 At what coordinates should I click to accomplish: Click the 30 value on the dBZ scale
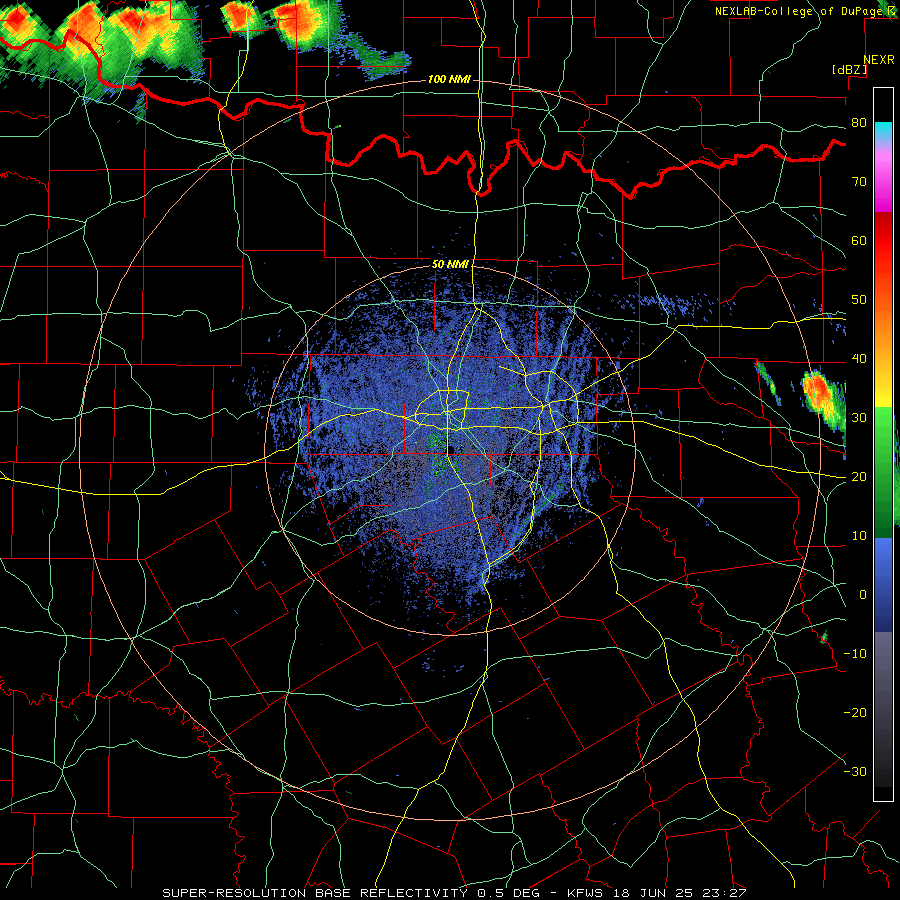[x=859, y=418]
